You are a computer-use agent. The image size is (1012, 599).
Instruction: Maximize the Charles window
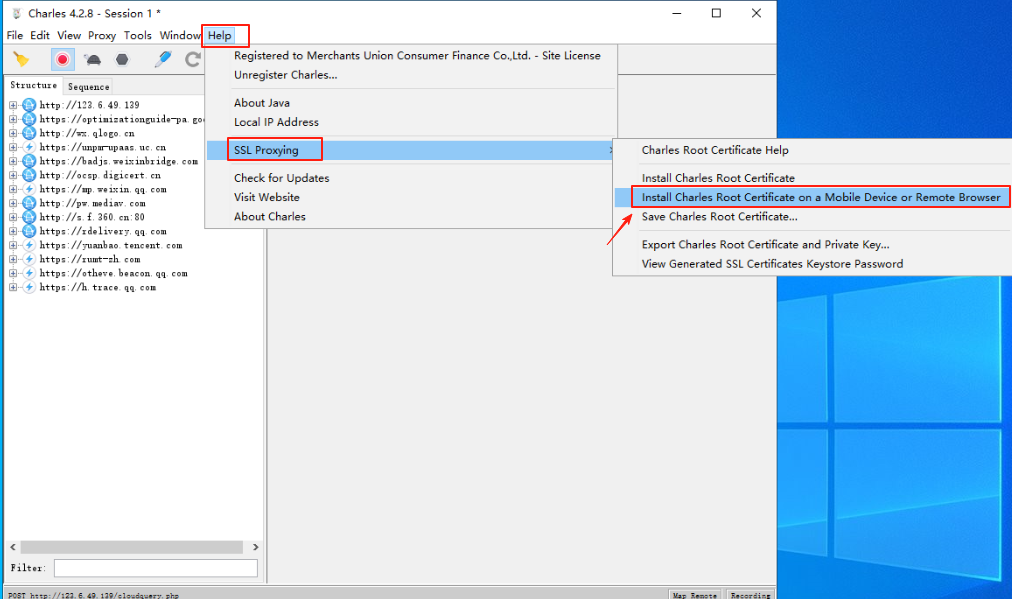716,13
